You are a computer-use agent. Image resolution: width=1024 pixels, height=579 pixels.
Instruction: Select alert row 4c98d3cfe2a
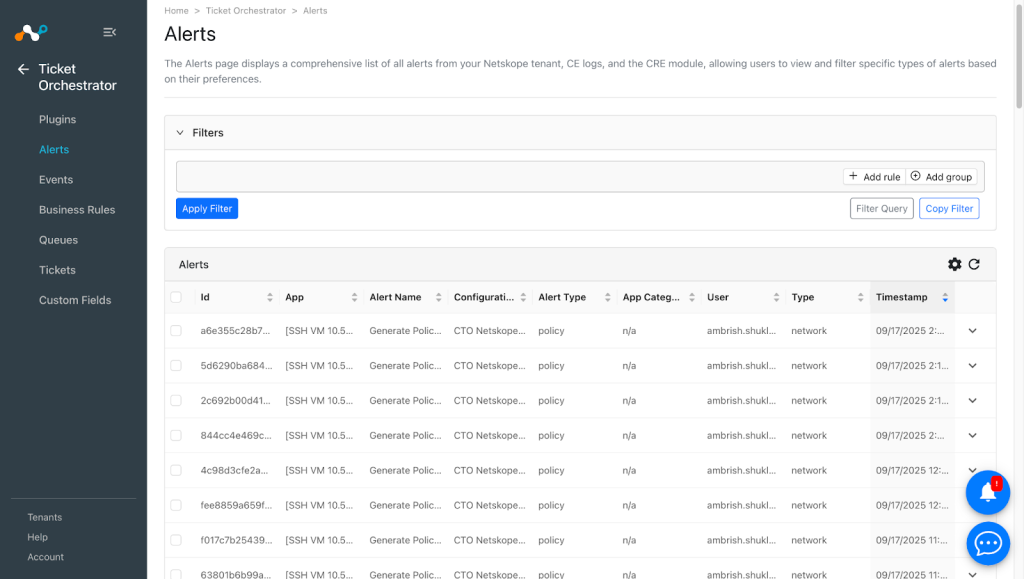[176, 470]
